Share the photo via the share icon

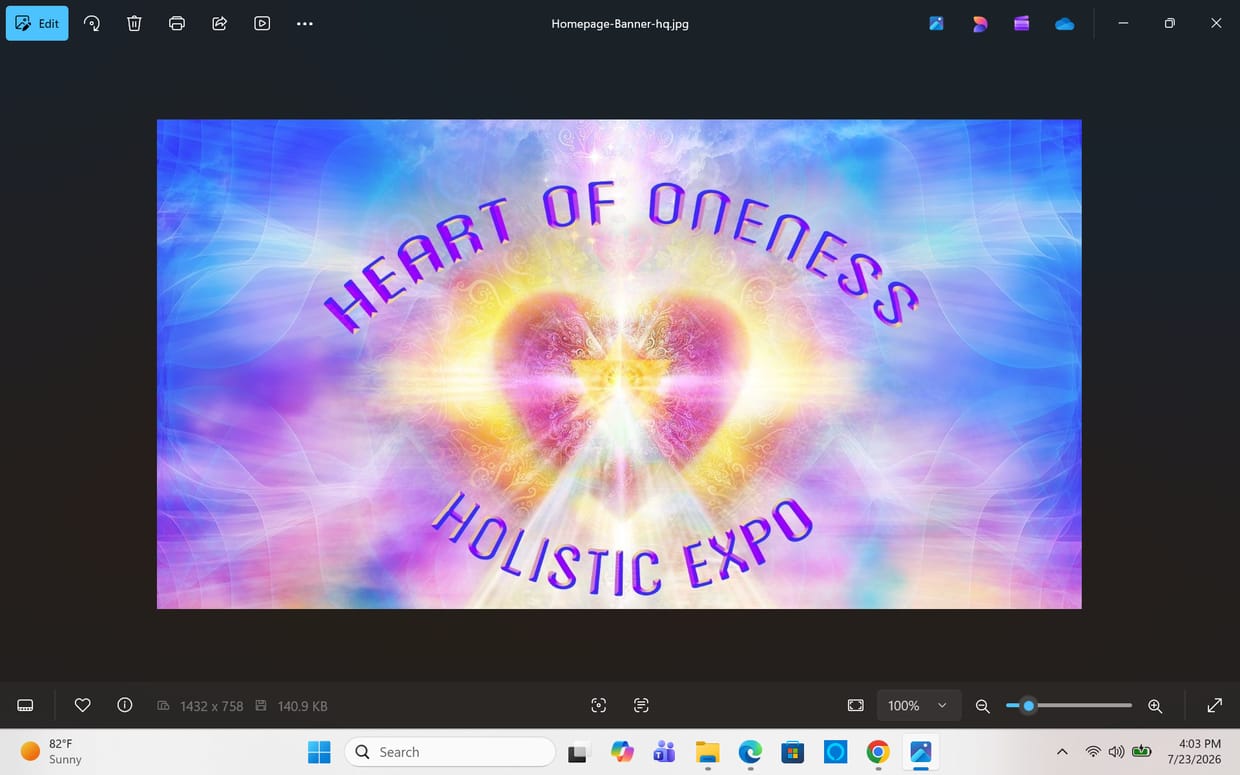(219, 23)
